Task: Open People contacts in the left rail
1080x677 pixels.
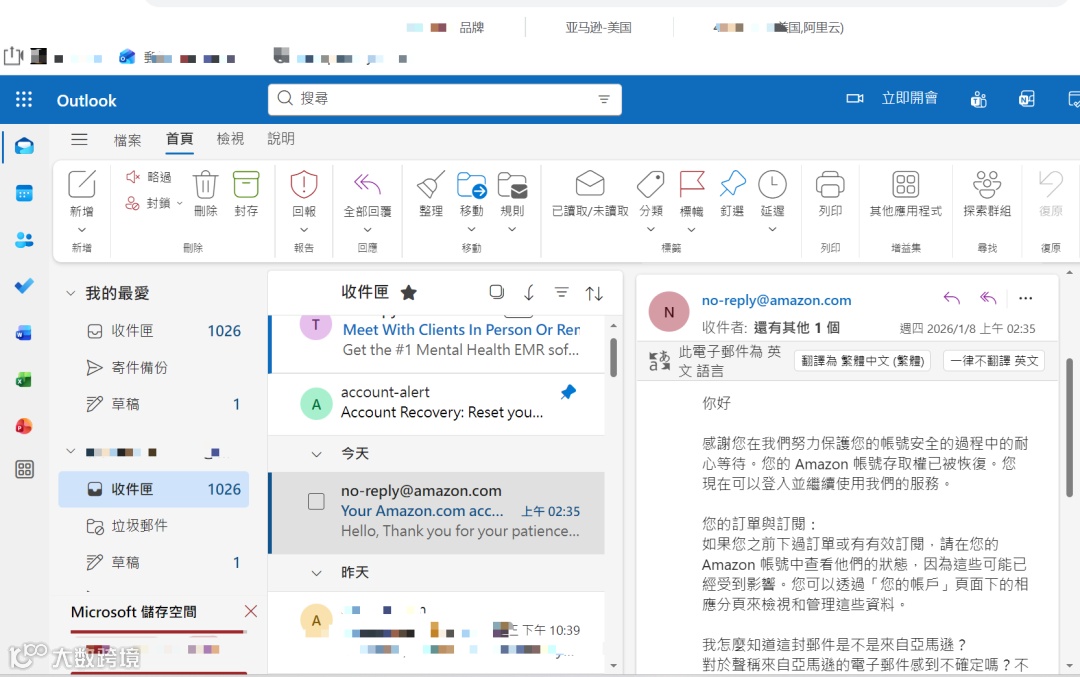Action: pyautogui.click(x=24, y=240)
